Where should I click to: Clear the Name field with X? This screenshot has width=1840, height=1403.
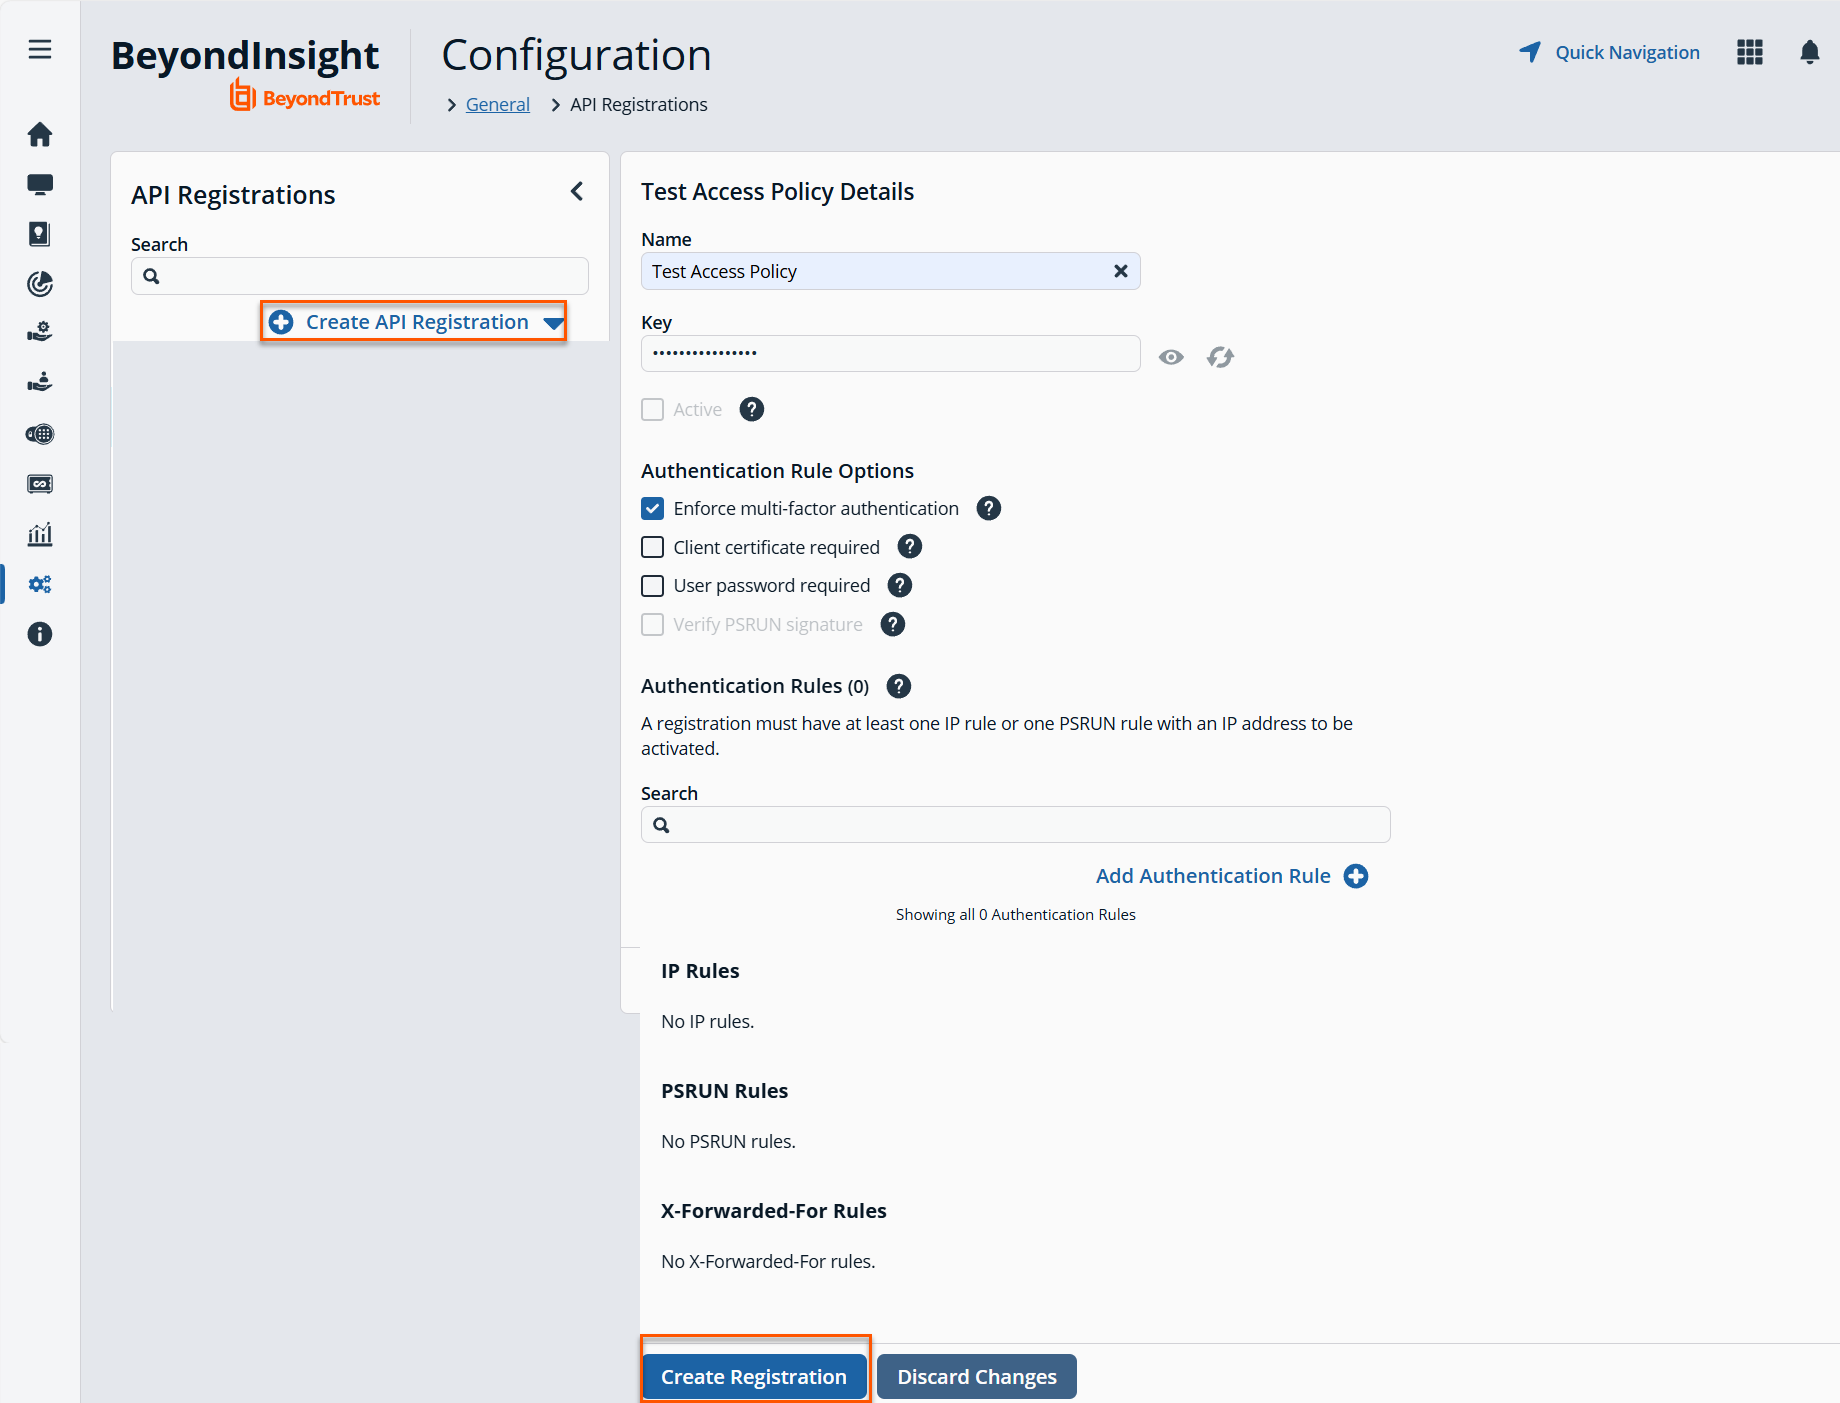pos(1121,271)
